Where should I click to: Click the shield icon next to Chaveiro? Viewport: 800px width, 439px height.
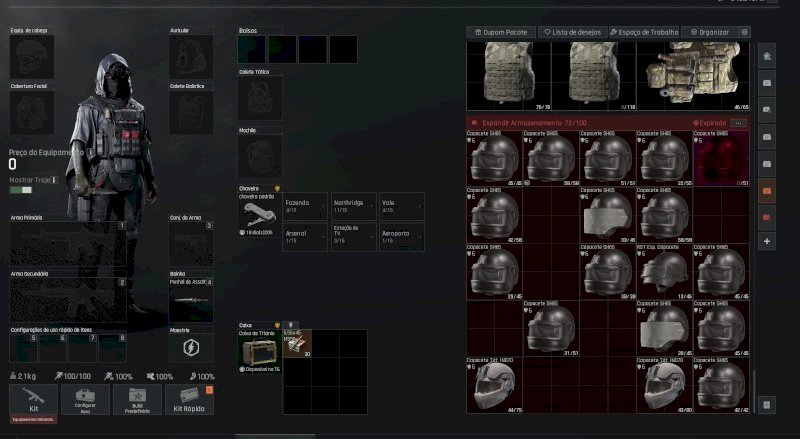tap(278, 188)
